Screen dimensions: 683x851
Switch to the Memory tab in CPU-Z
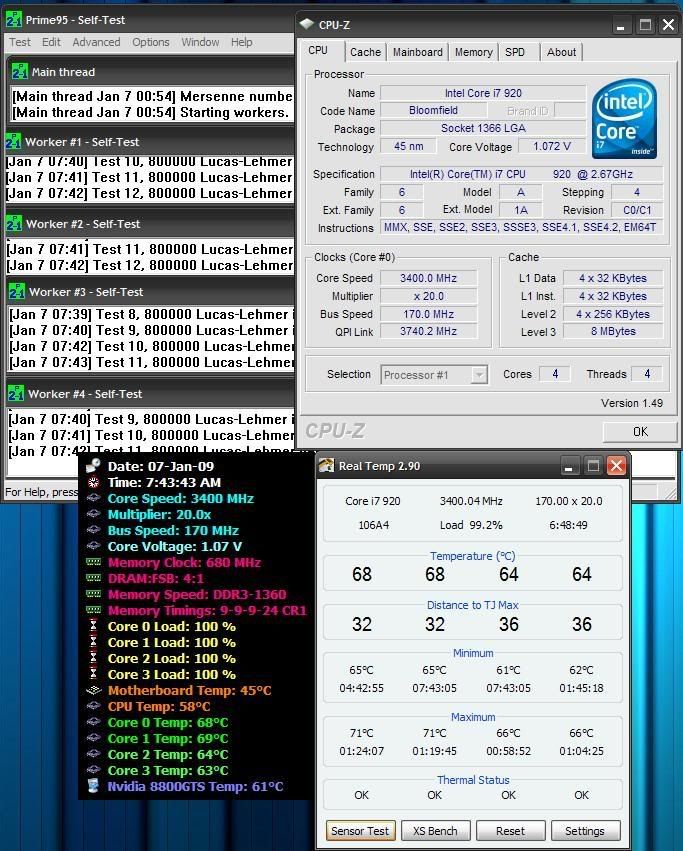pos(473,52)
